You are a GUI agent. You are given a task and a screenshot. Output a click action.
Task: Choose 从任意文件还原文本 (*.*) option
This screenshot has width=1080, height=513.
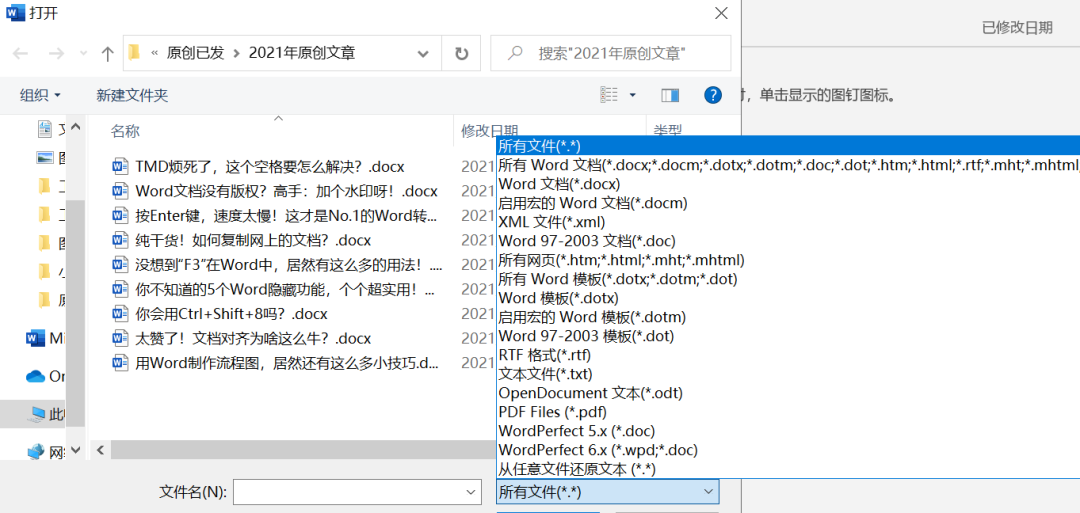[x=788, y=469]
